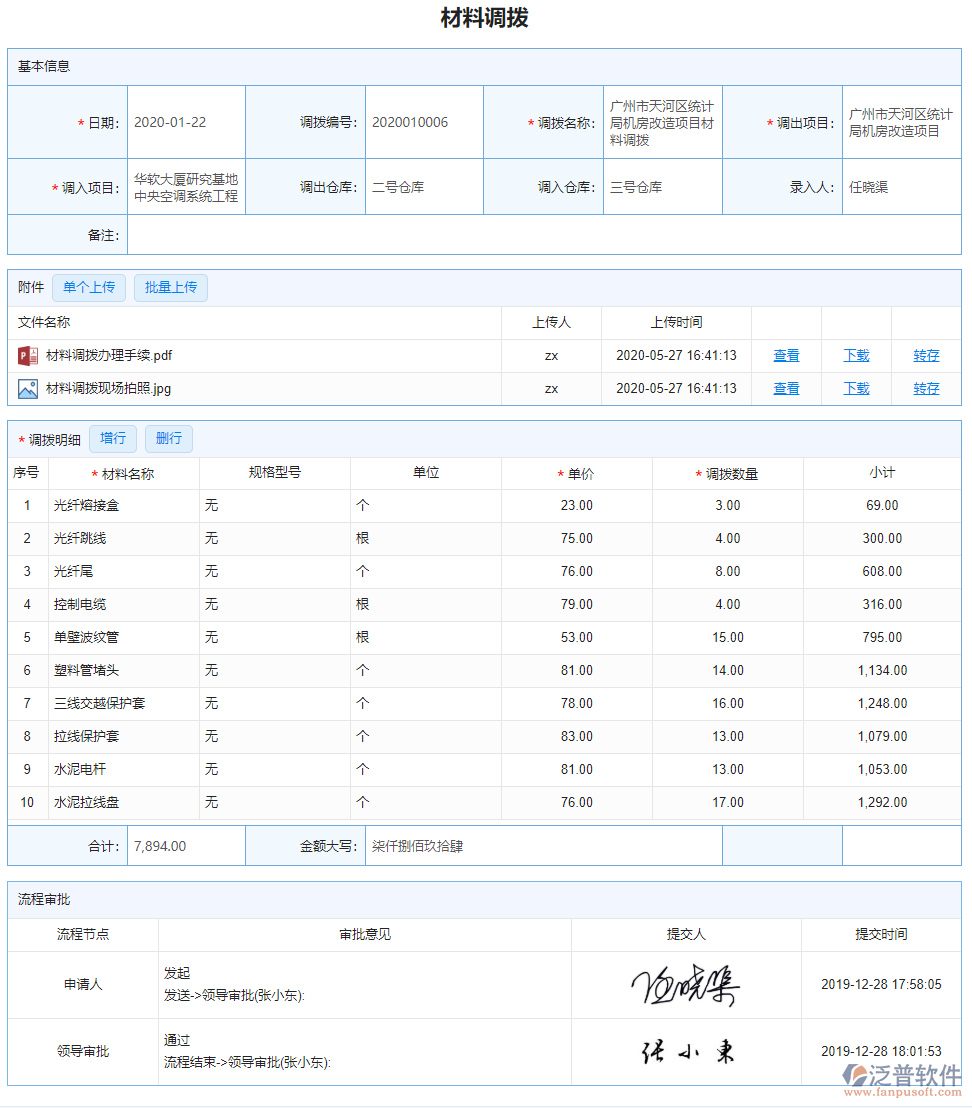The width and height of the screenshot is (972, 1108).
Task: Open the 单个上传 upload button
Action: [x=88, y=287]
